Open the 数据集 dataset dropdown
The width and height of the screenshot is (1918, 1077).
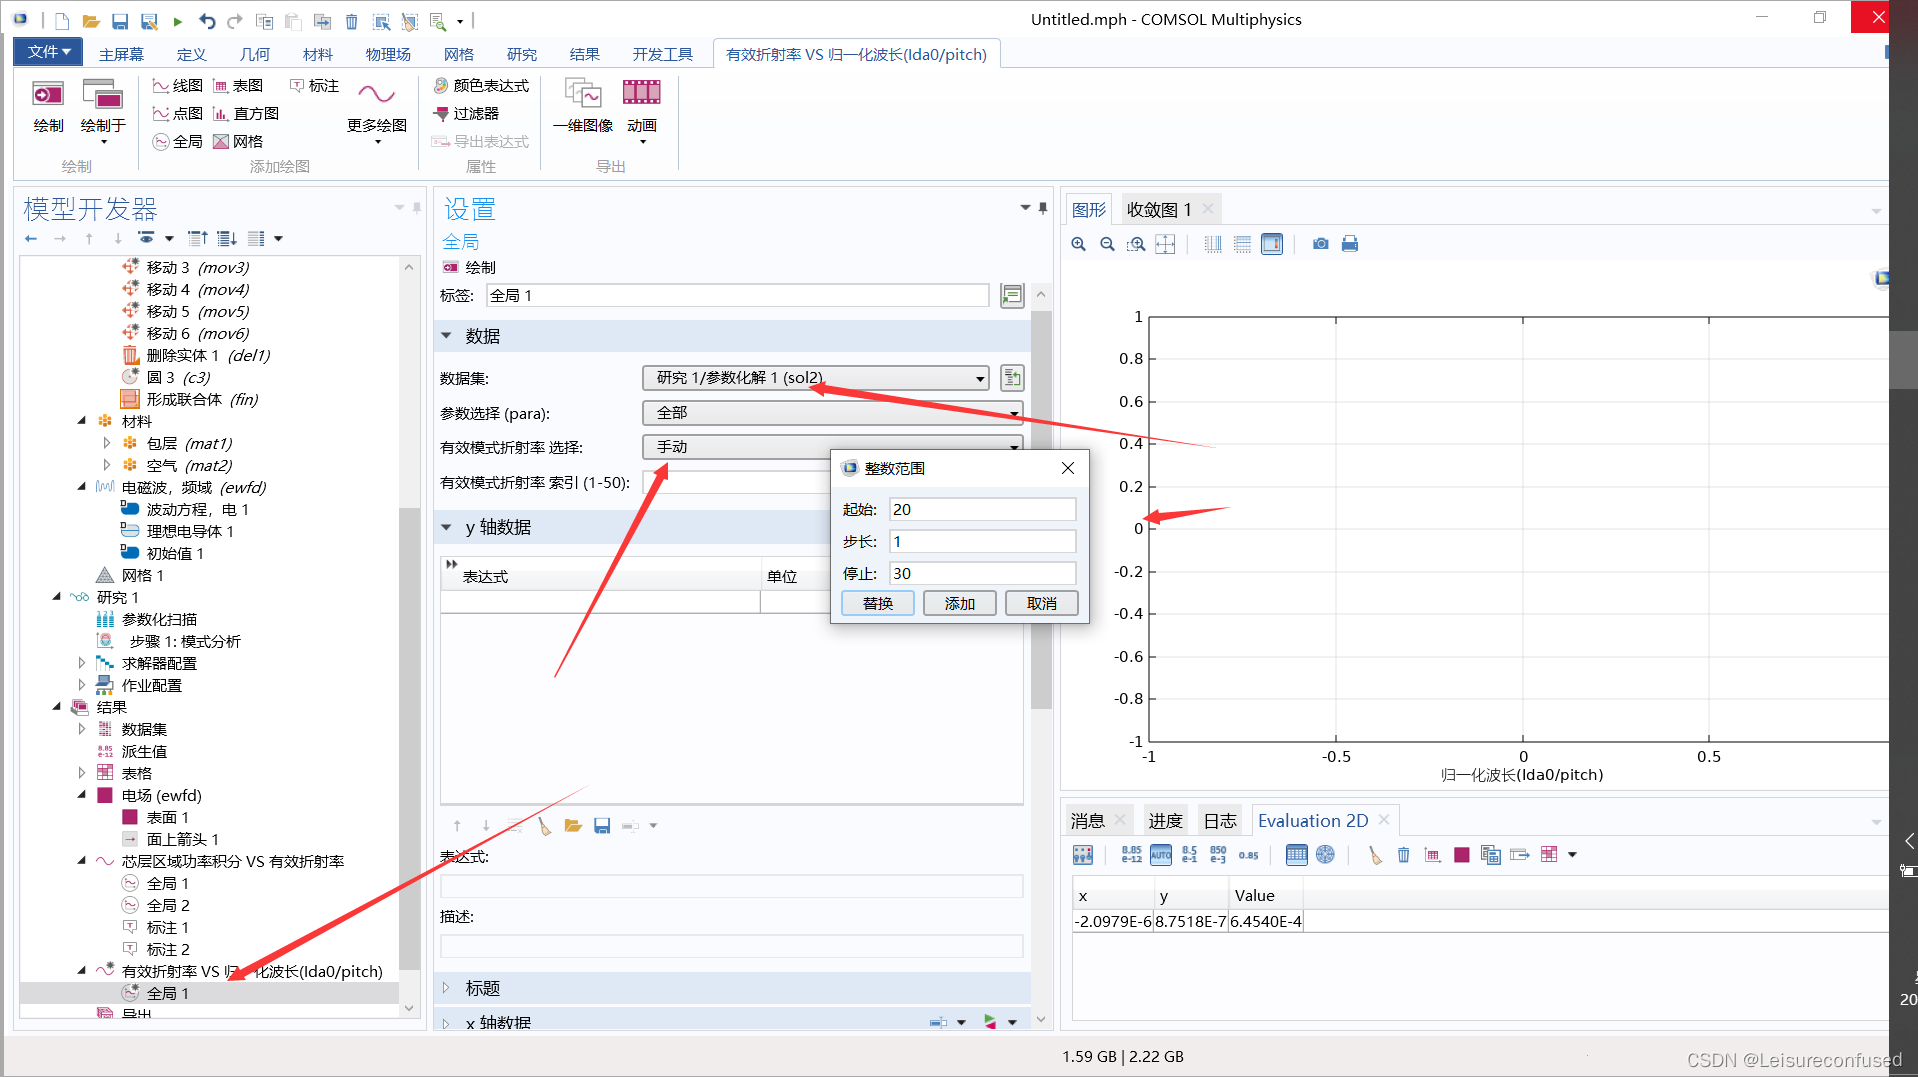pyautogui.click(x=816, y=378)
